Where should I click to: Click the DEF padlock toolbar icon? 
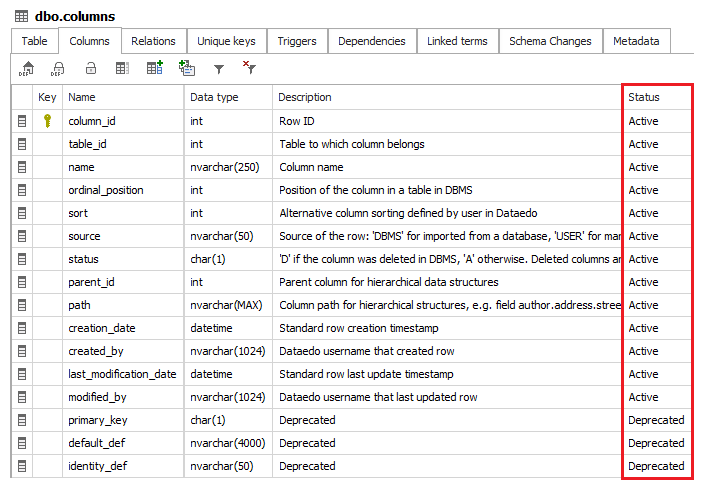58,68
